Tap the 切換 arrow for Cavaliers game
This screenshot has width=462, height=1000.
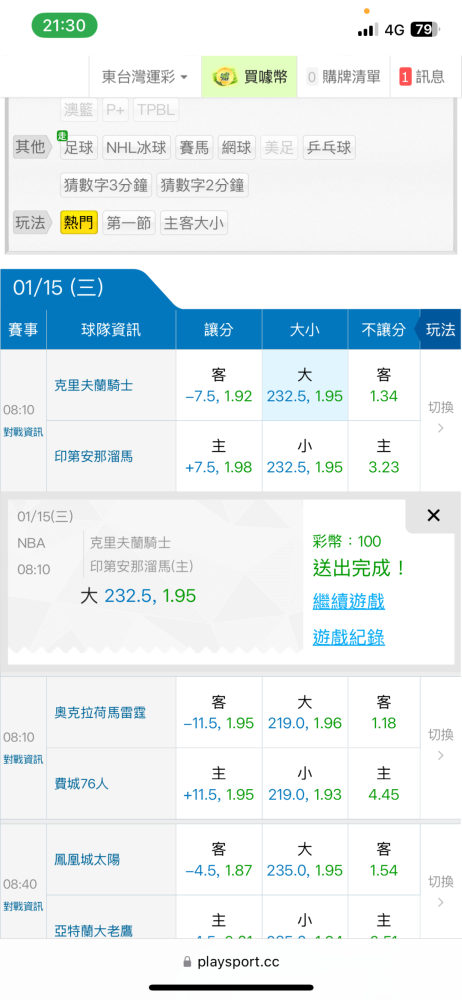(x=440, y=427)
